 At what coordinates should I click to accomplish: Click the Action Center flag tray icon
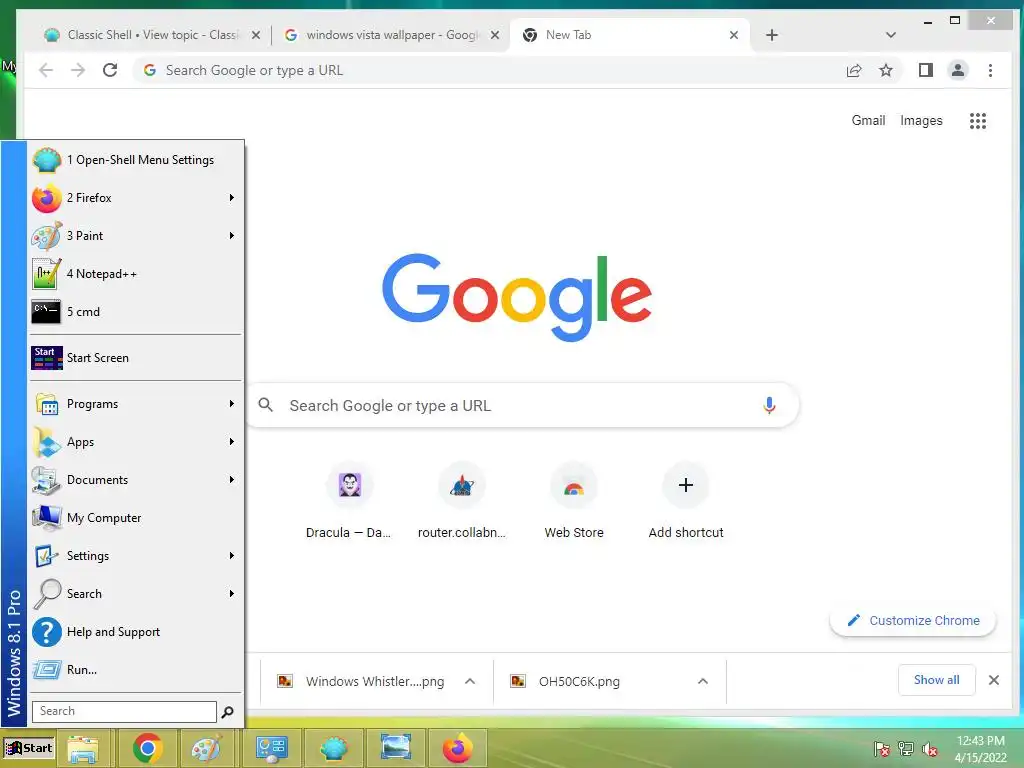pyautogui.click(x=882, y=749)
